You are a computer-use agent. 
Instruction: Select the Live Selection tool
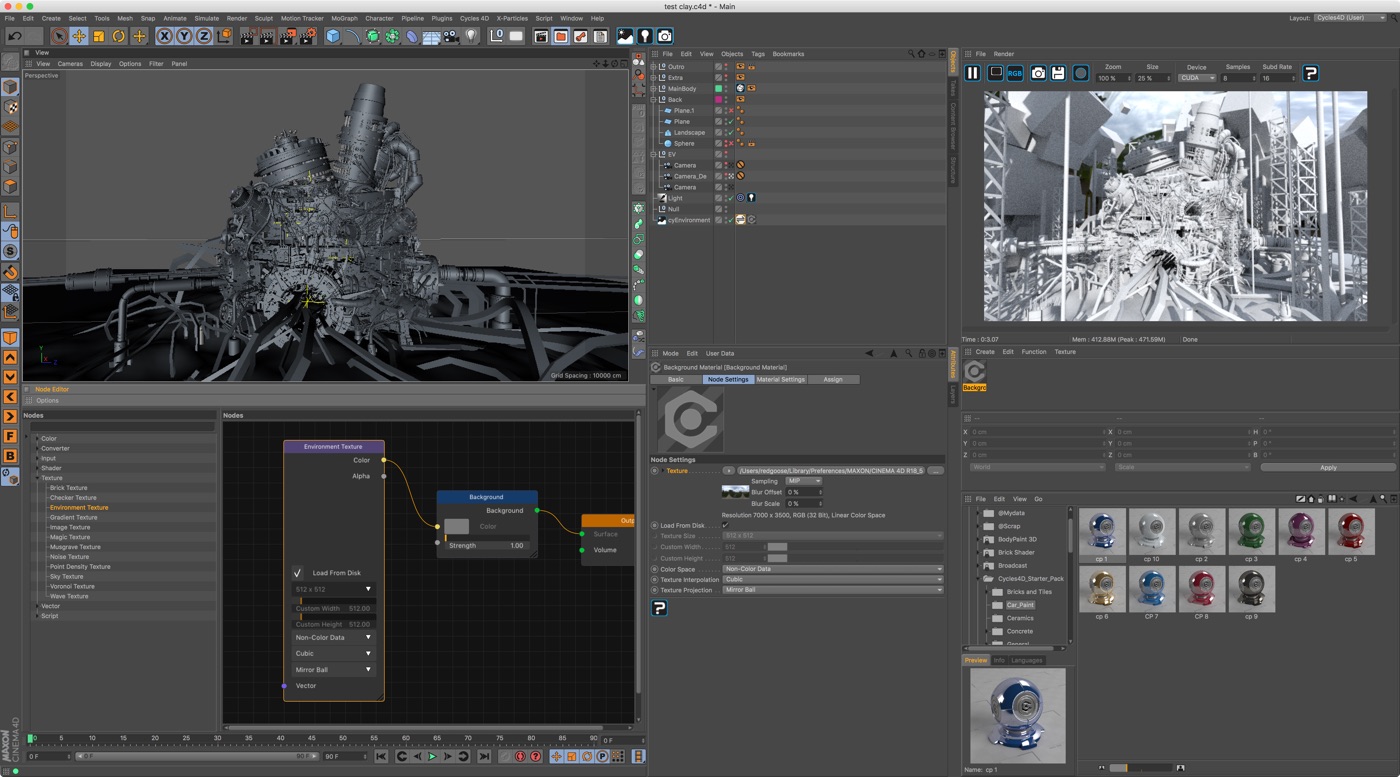click(59, 36)
